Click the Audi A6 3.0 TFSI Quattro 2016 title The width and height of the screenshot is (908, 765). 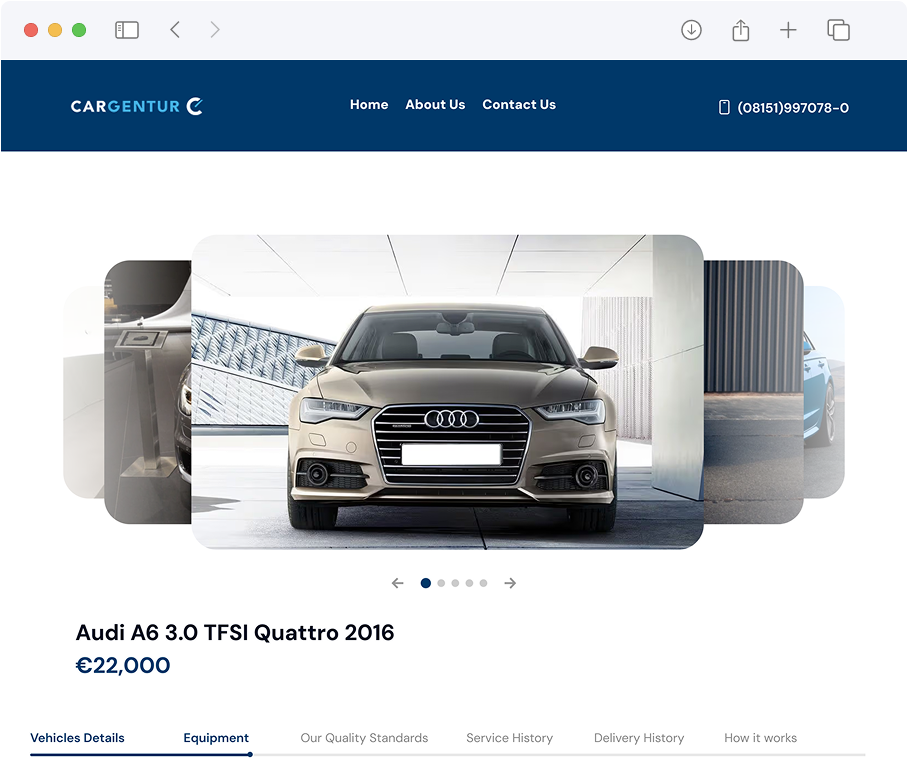235,632
